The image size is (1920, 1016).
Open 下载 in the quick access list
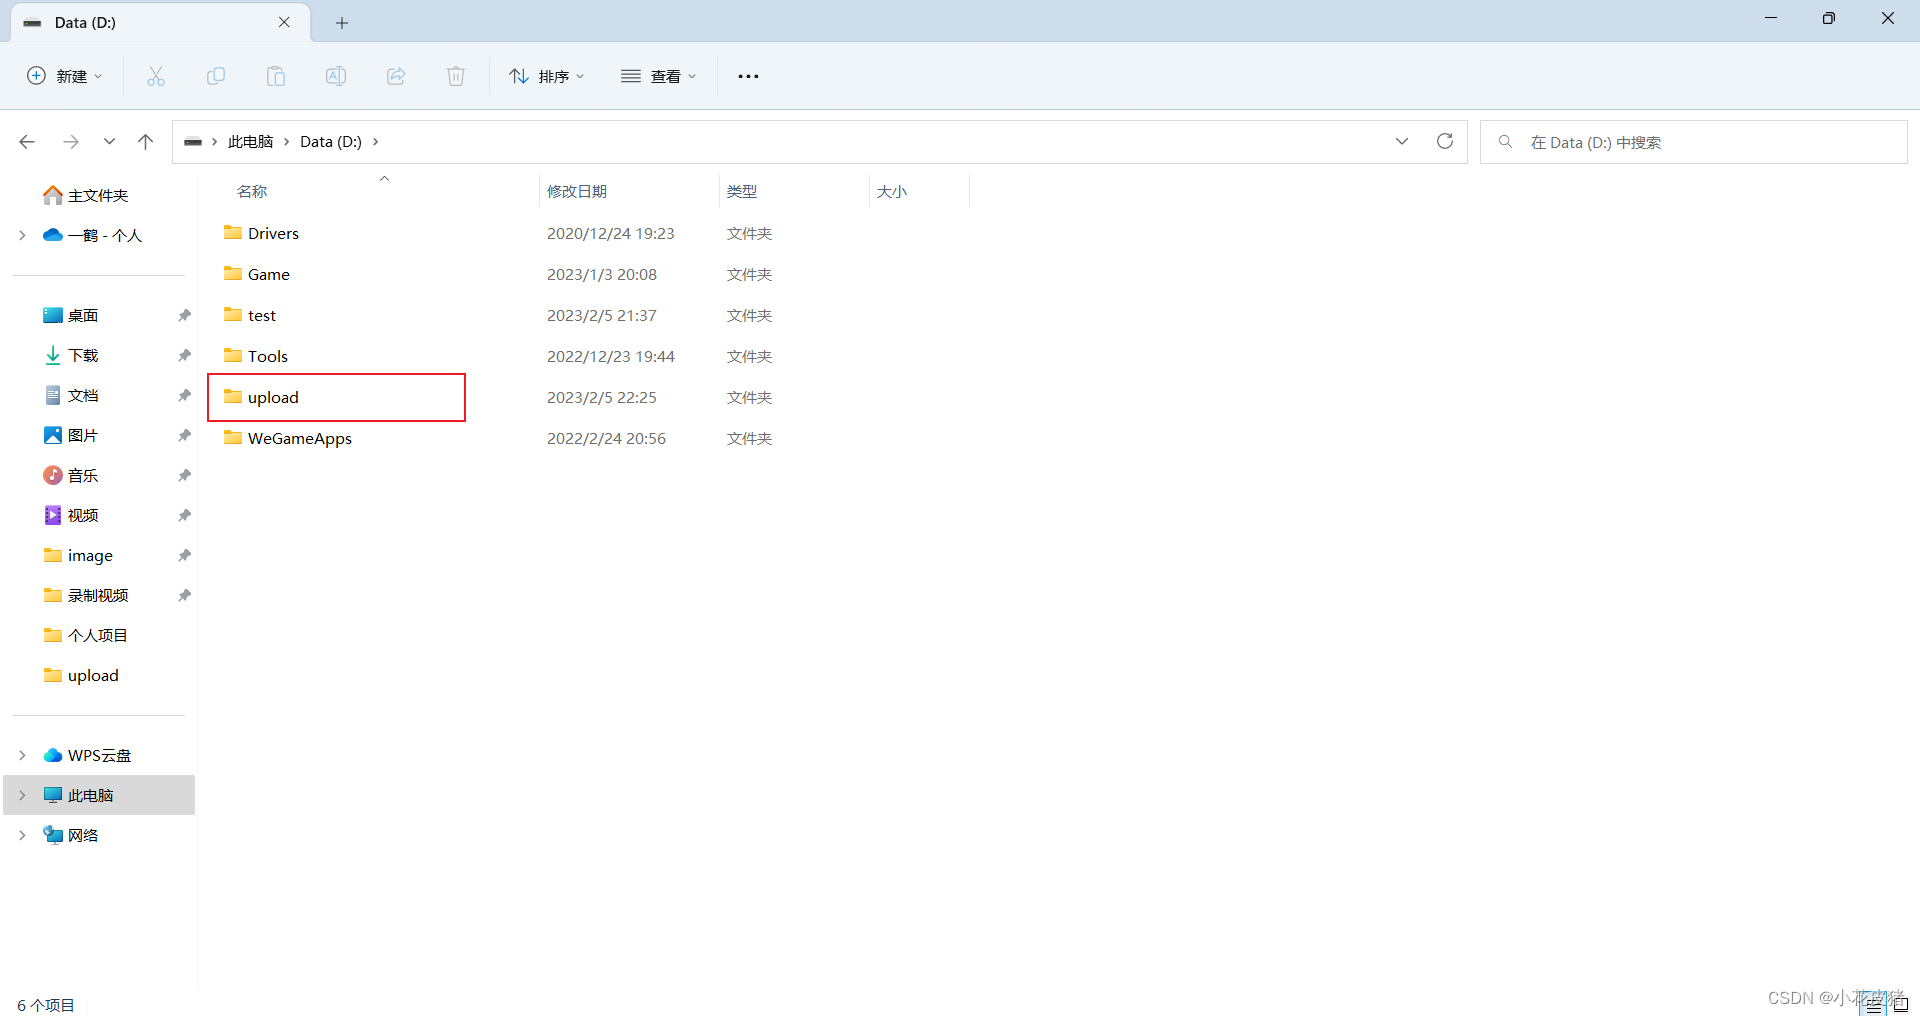83,355
